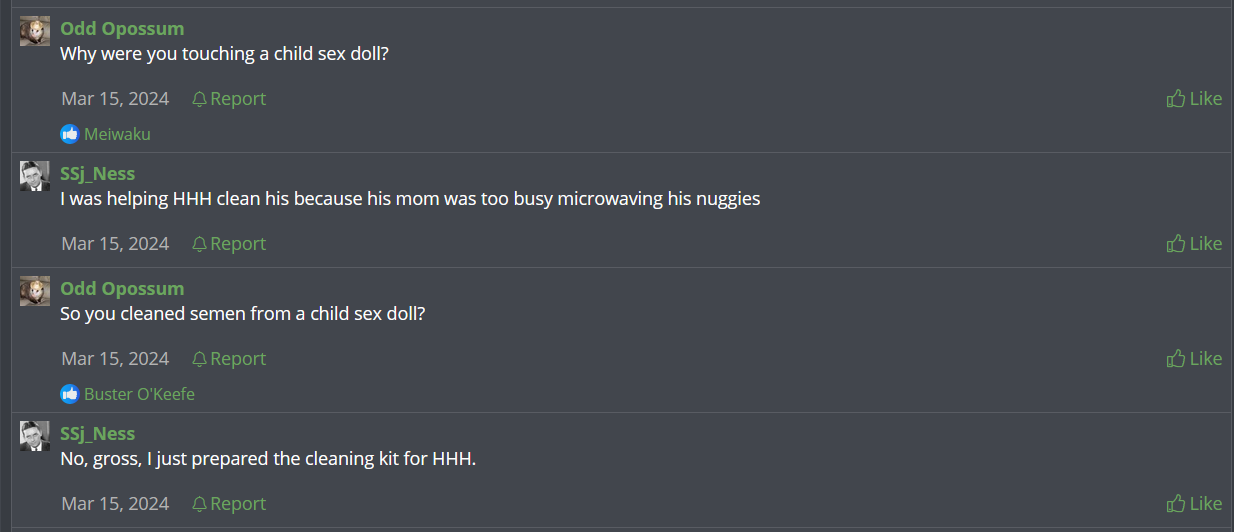Click the blue thumbs-up icon beside Buster O'Keefe
Screen dimensions: 1234x532
tap(69, 394)
